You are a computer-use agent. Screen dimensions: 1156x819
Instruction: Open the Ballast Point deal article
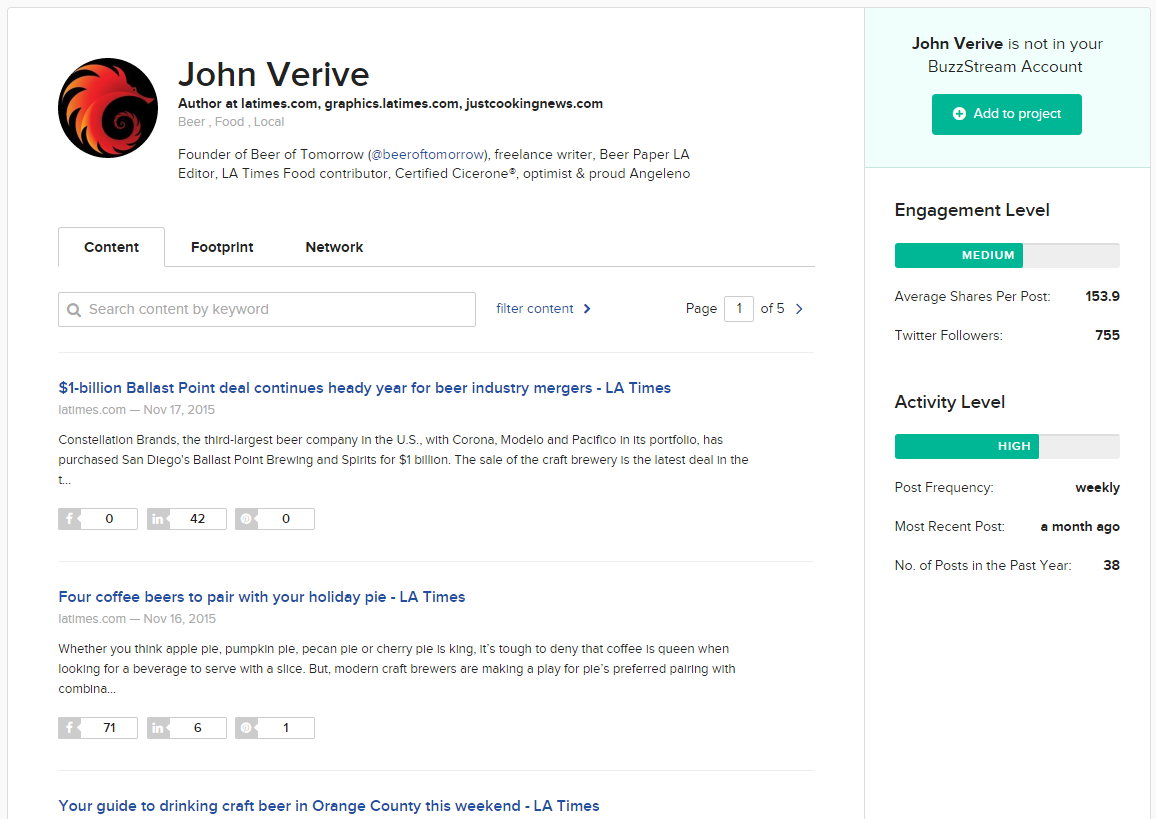pos(364,388)
